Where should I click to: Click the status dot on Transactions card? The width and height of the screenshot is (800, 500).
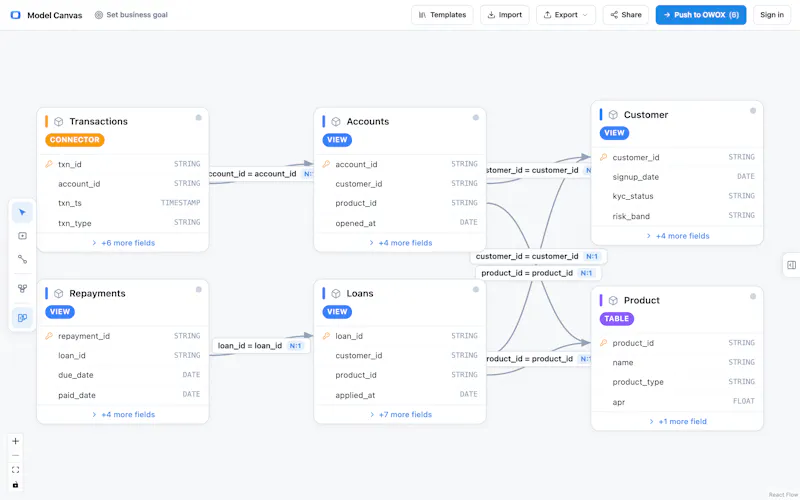tap(198, 118)
